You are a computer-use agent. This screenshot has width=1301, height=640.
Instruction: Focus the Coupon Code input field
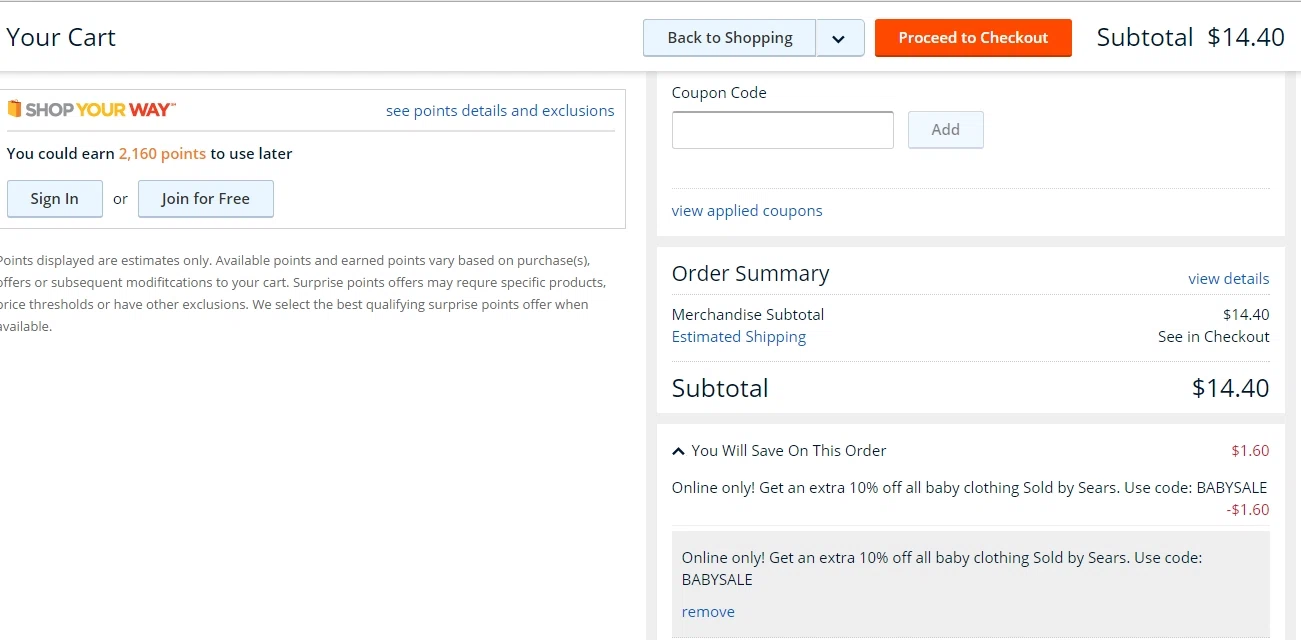click(x=782, y=130)
